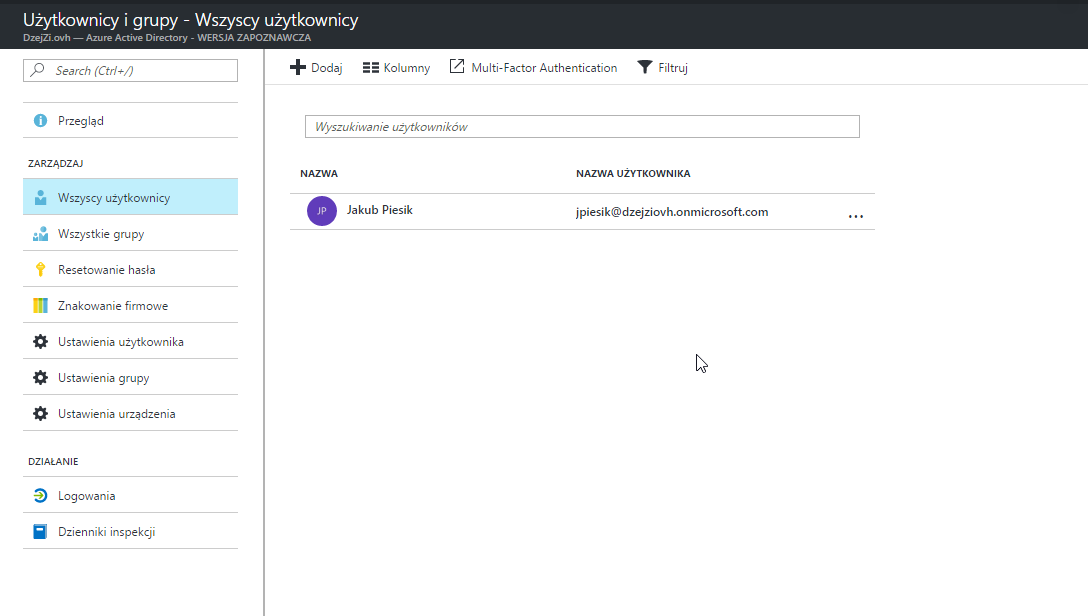
Task: Click the plus icon for Dodaj
Action: pyautogui.click(x=298, y=68)
